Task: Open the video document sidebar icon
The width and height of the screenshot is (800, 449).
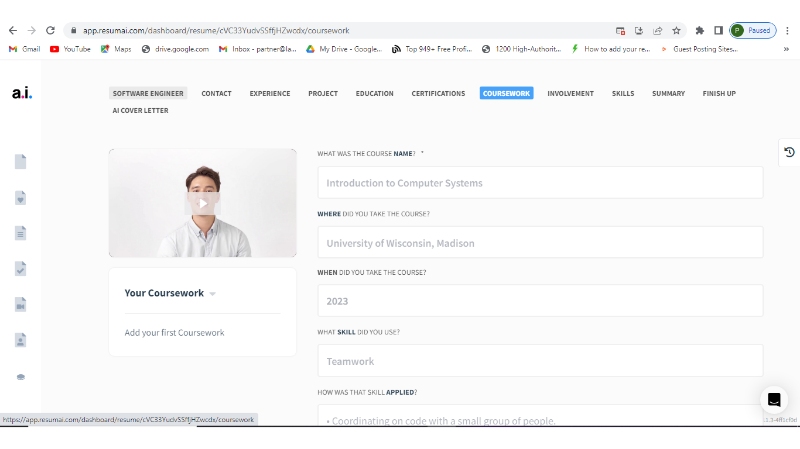Action: click(x=20, y=304)
